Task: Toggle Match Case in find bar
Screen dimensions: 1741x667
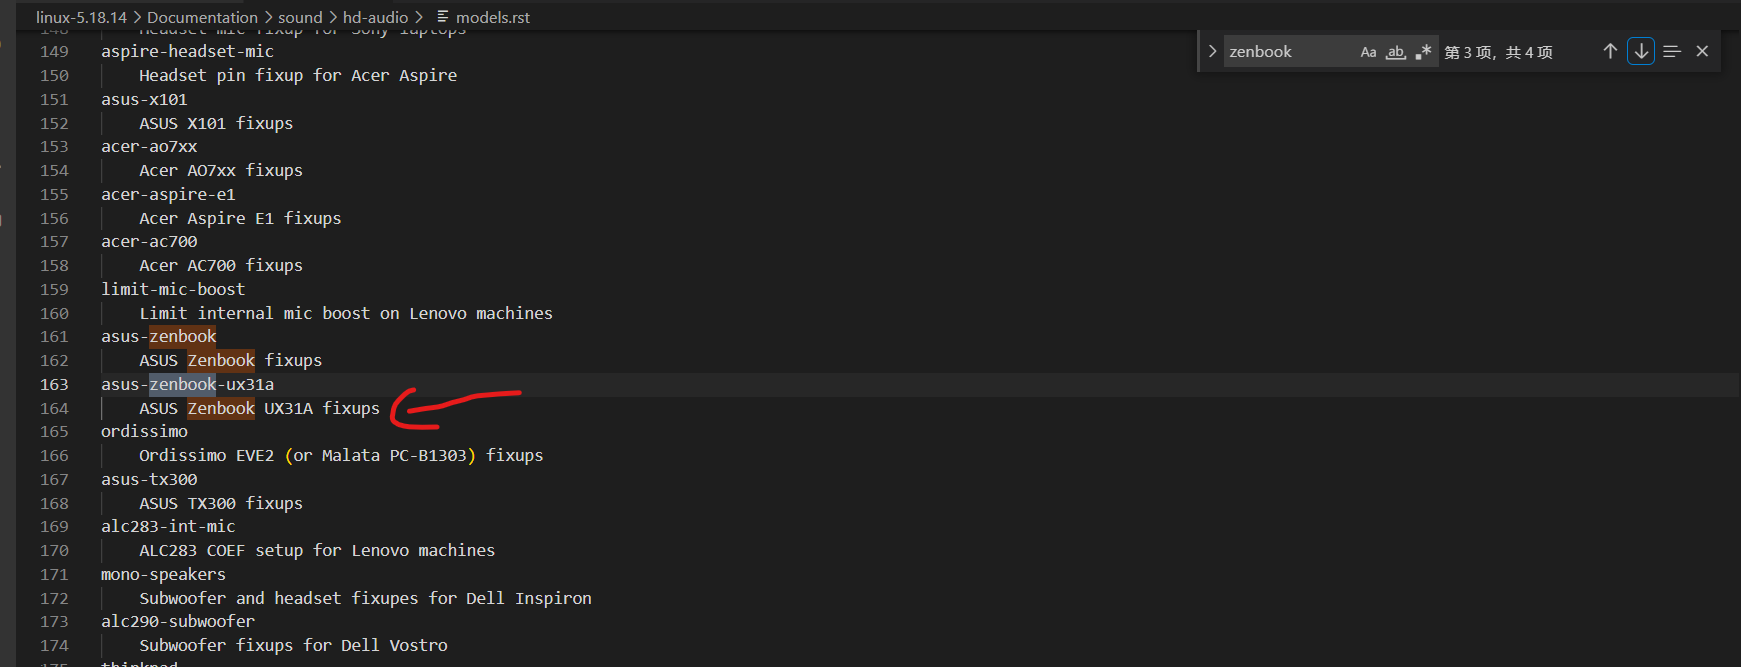Action: 1368,52
